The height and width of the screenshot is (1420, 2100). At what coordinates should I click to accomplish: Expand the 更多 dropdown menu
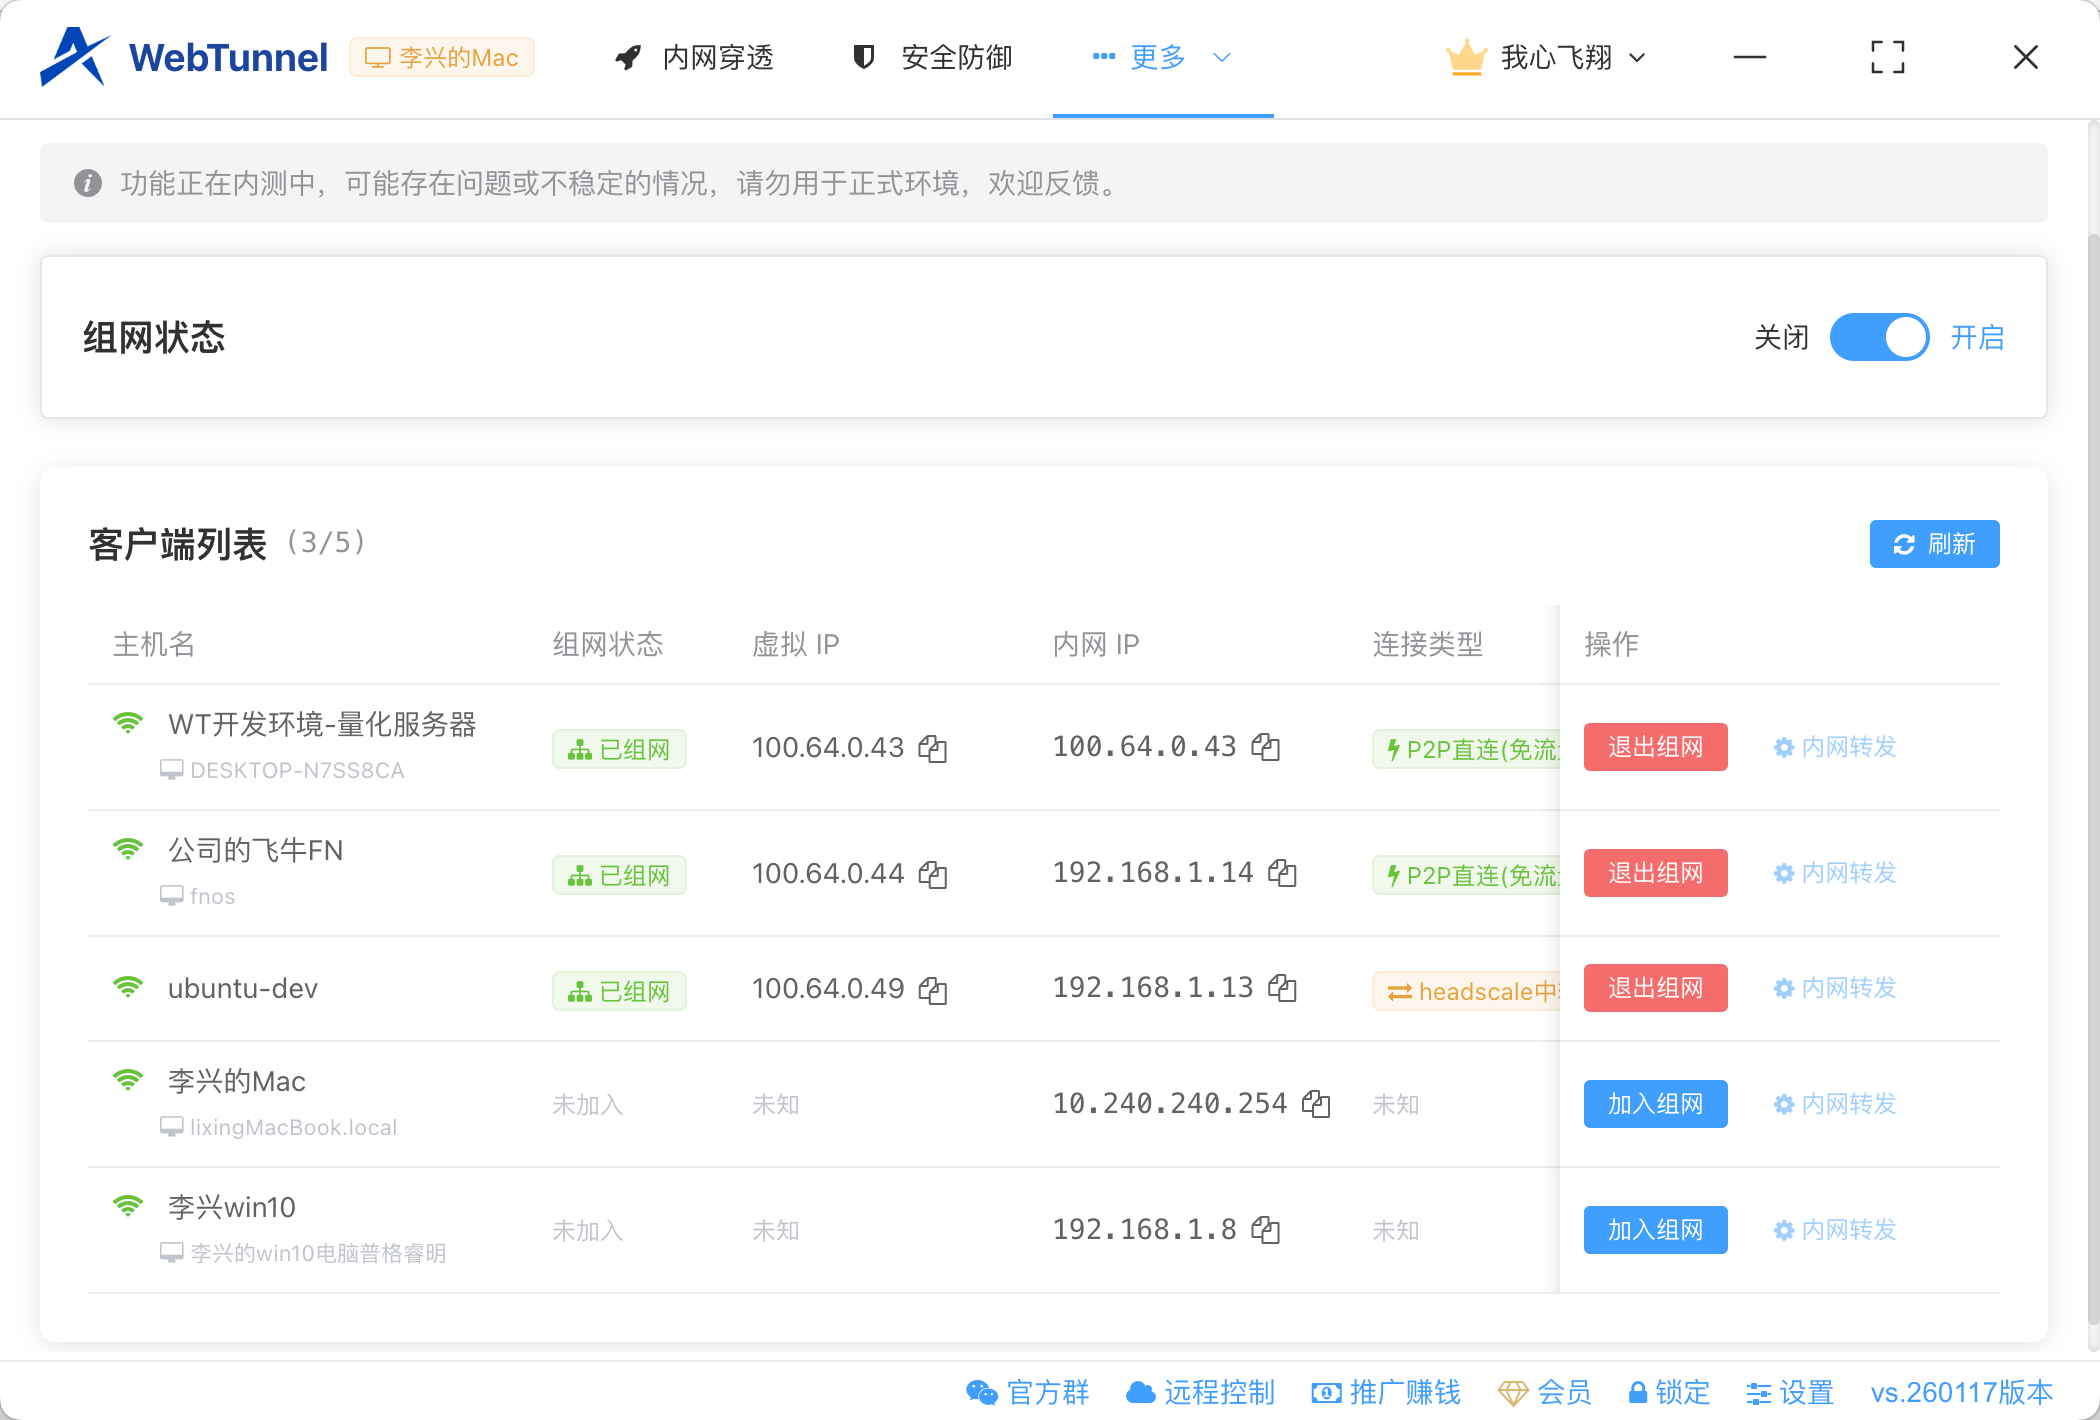(1161, 58)
